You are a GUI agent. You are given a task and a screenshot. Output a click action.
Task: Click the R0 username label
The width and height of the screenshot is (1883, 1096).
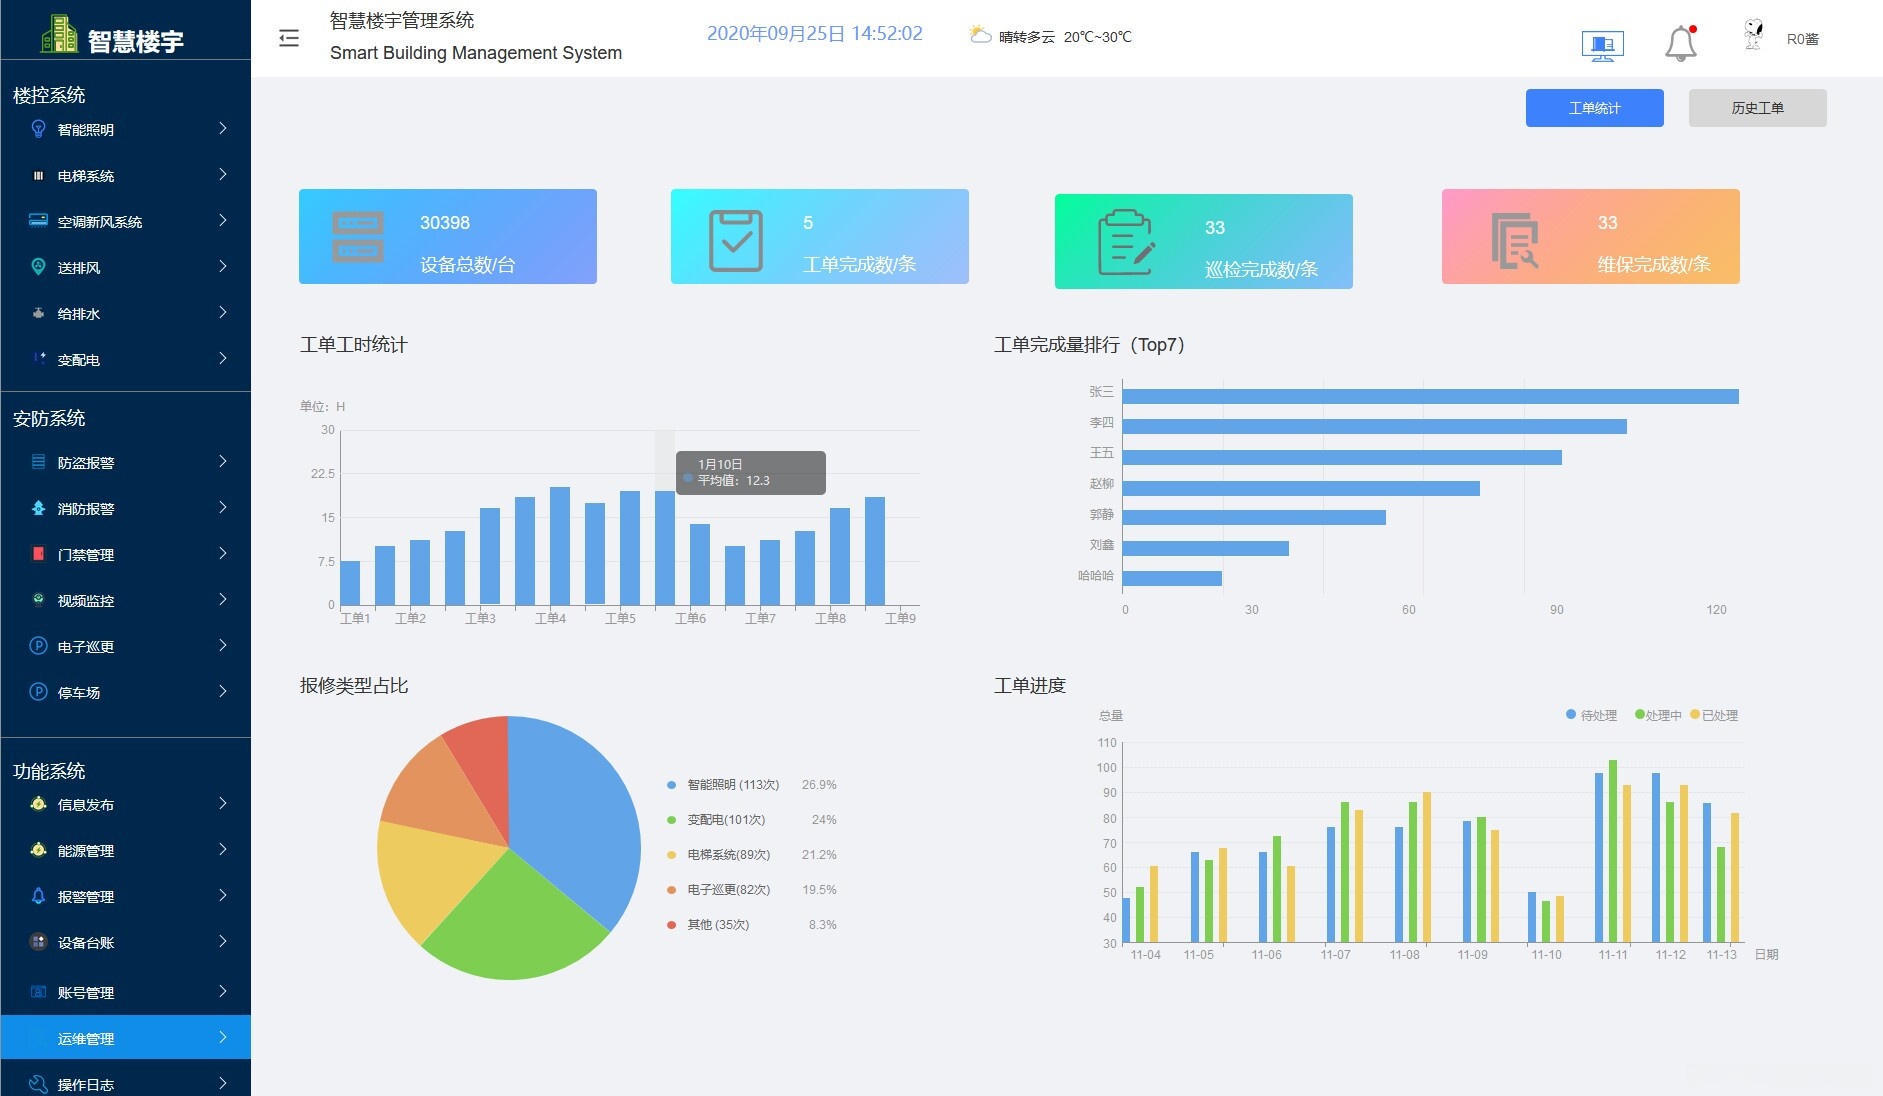point(1803,39)
